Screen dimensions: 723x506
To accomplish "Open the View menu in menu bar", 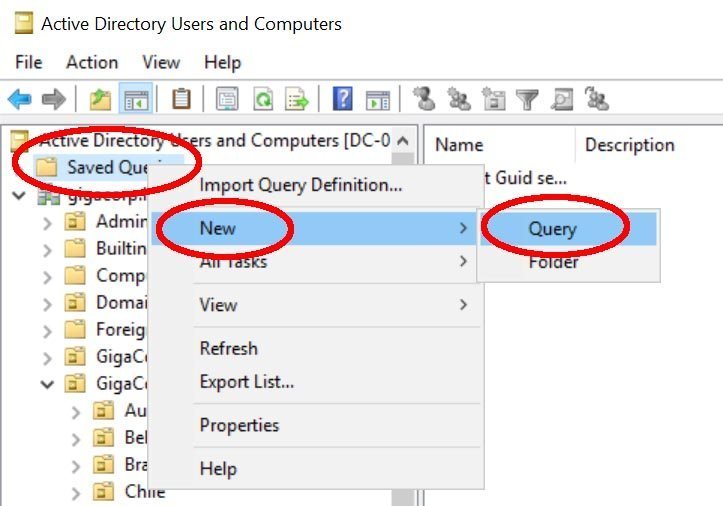I will click(x=161, y=62).
